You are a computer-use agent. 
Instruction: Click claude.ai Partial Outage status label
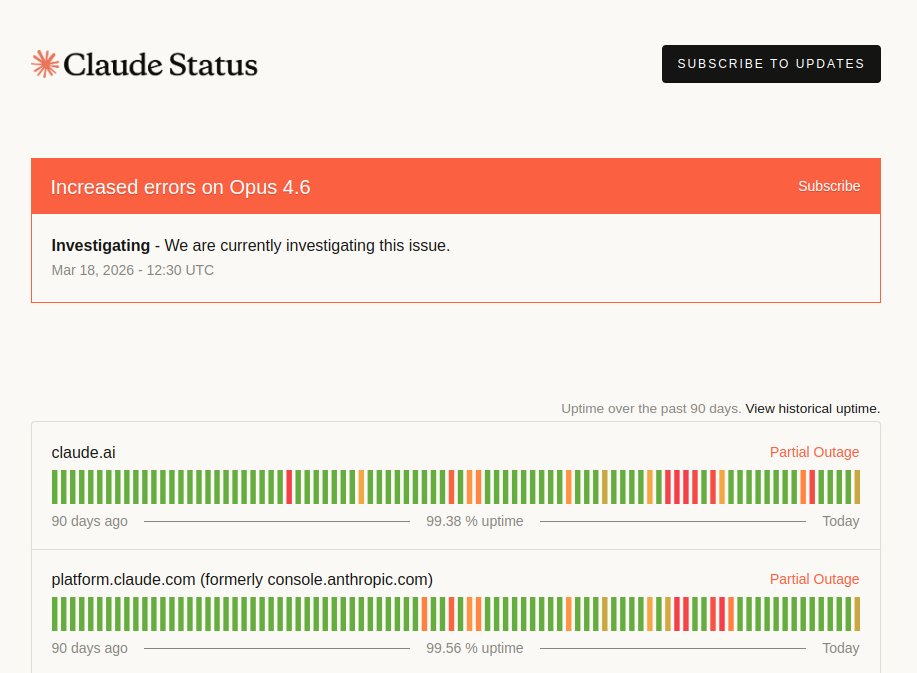click(814, 452)
